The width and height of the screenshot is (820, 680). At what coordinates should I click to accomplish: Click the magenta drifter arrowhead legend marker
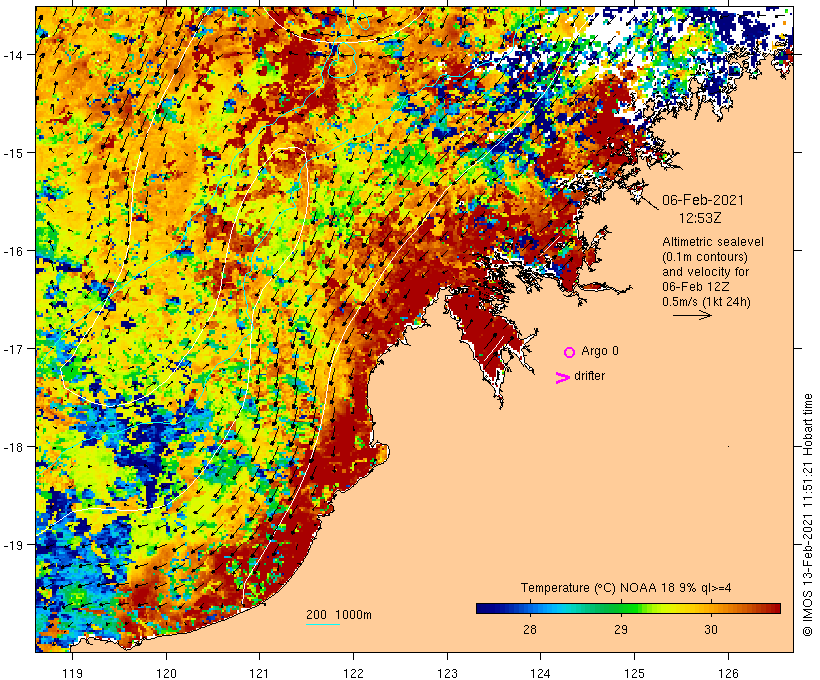pyautogui.click(x=562, y=378)
